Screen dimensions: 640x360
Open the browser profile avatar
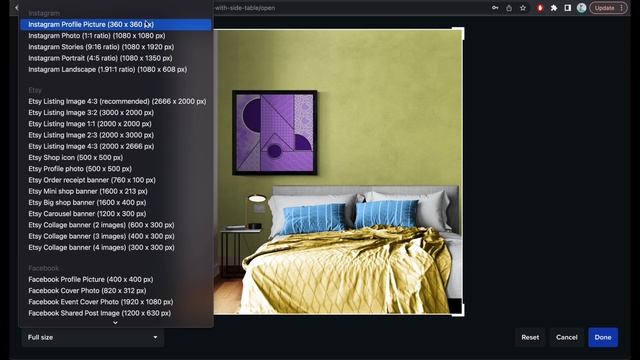point(582,8)
